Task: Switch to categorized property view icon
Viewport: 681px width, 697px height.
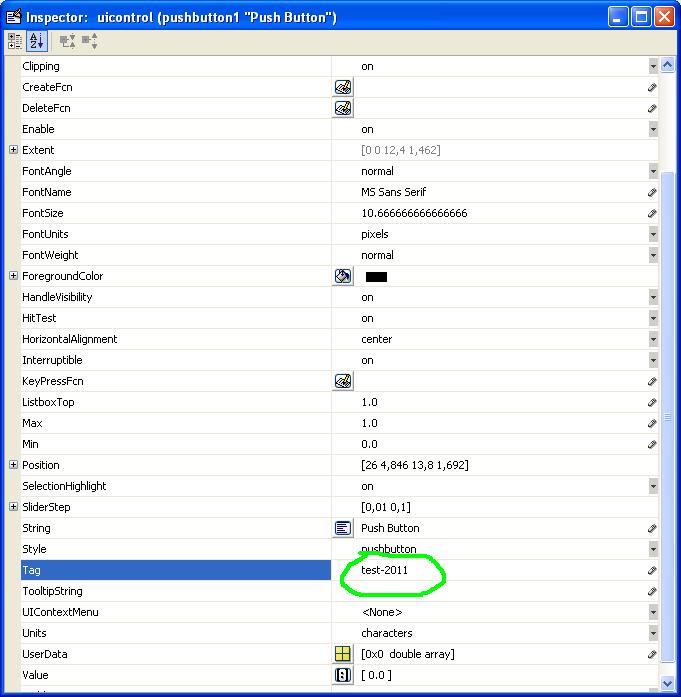Action: [15, 41]
